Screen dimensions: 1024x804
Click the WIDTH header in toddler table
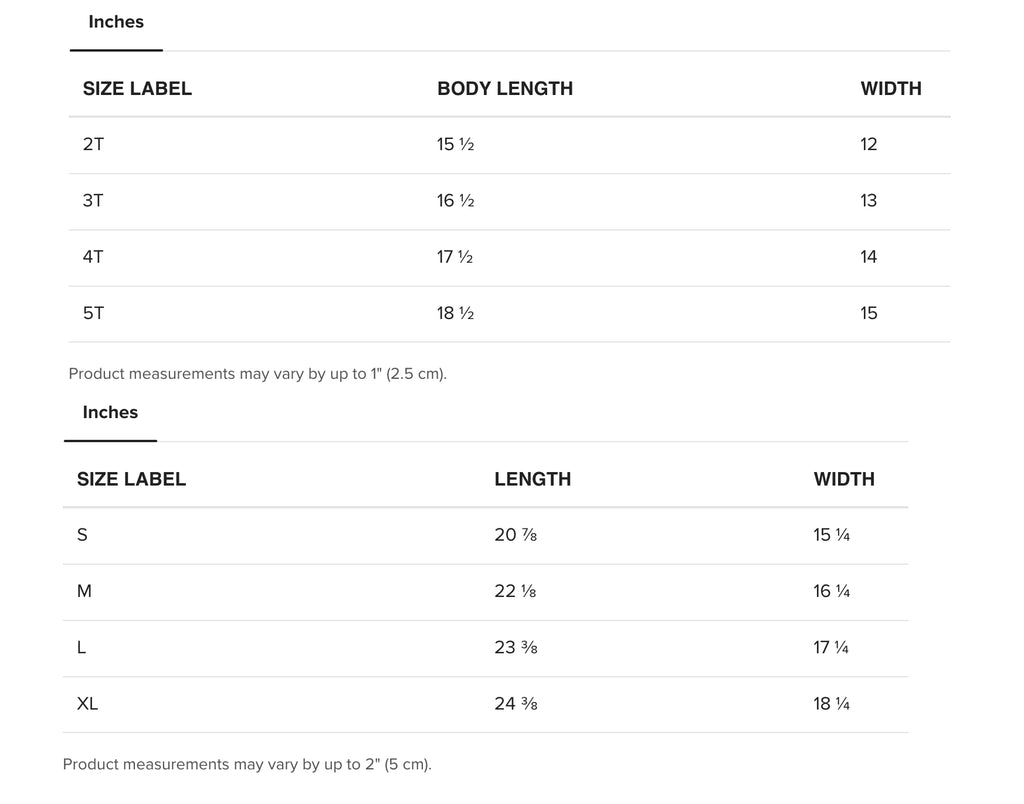891,89
